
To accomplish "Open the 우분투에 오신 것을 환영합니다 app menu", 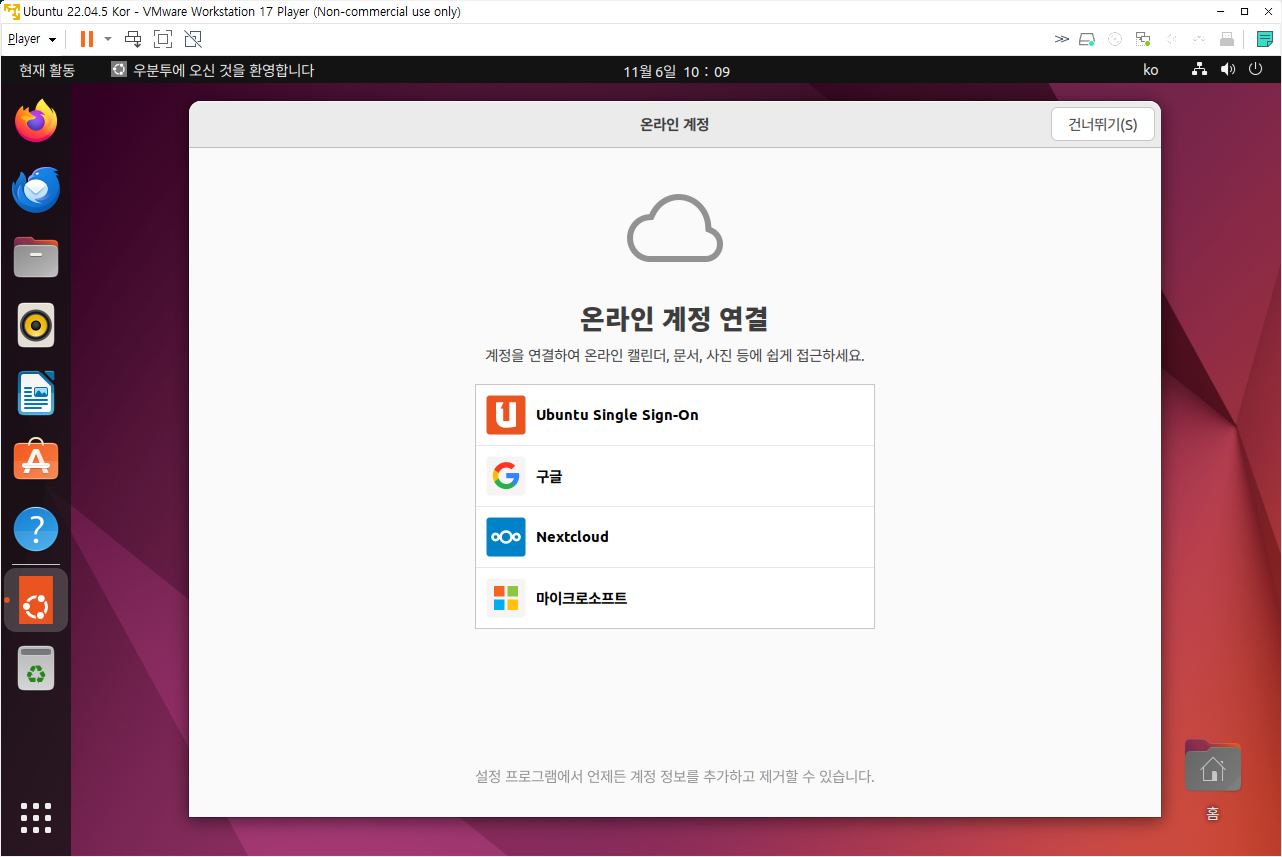I will 213,70.
